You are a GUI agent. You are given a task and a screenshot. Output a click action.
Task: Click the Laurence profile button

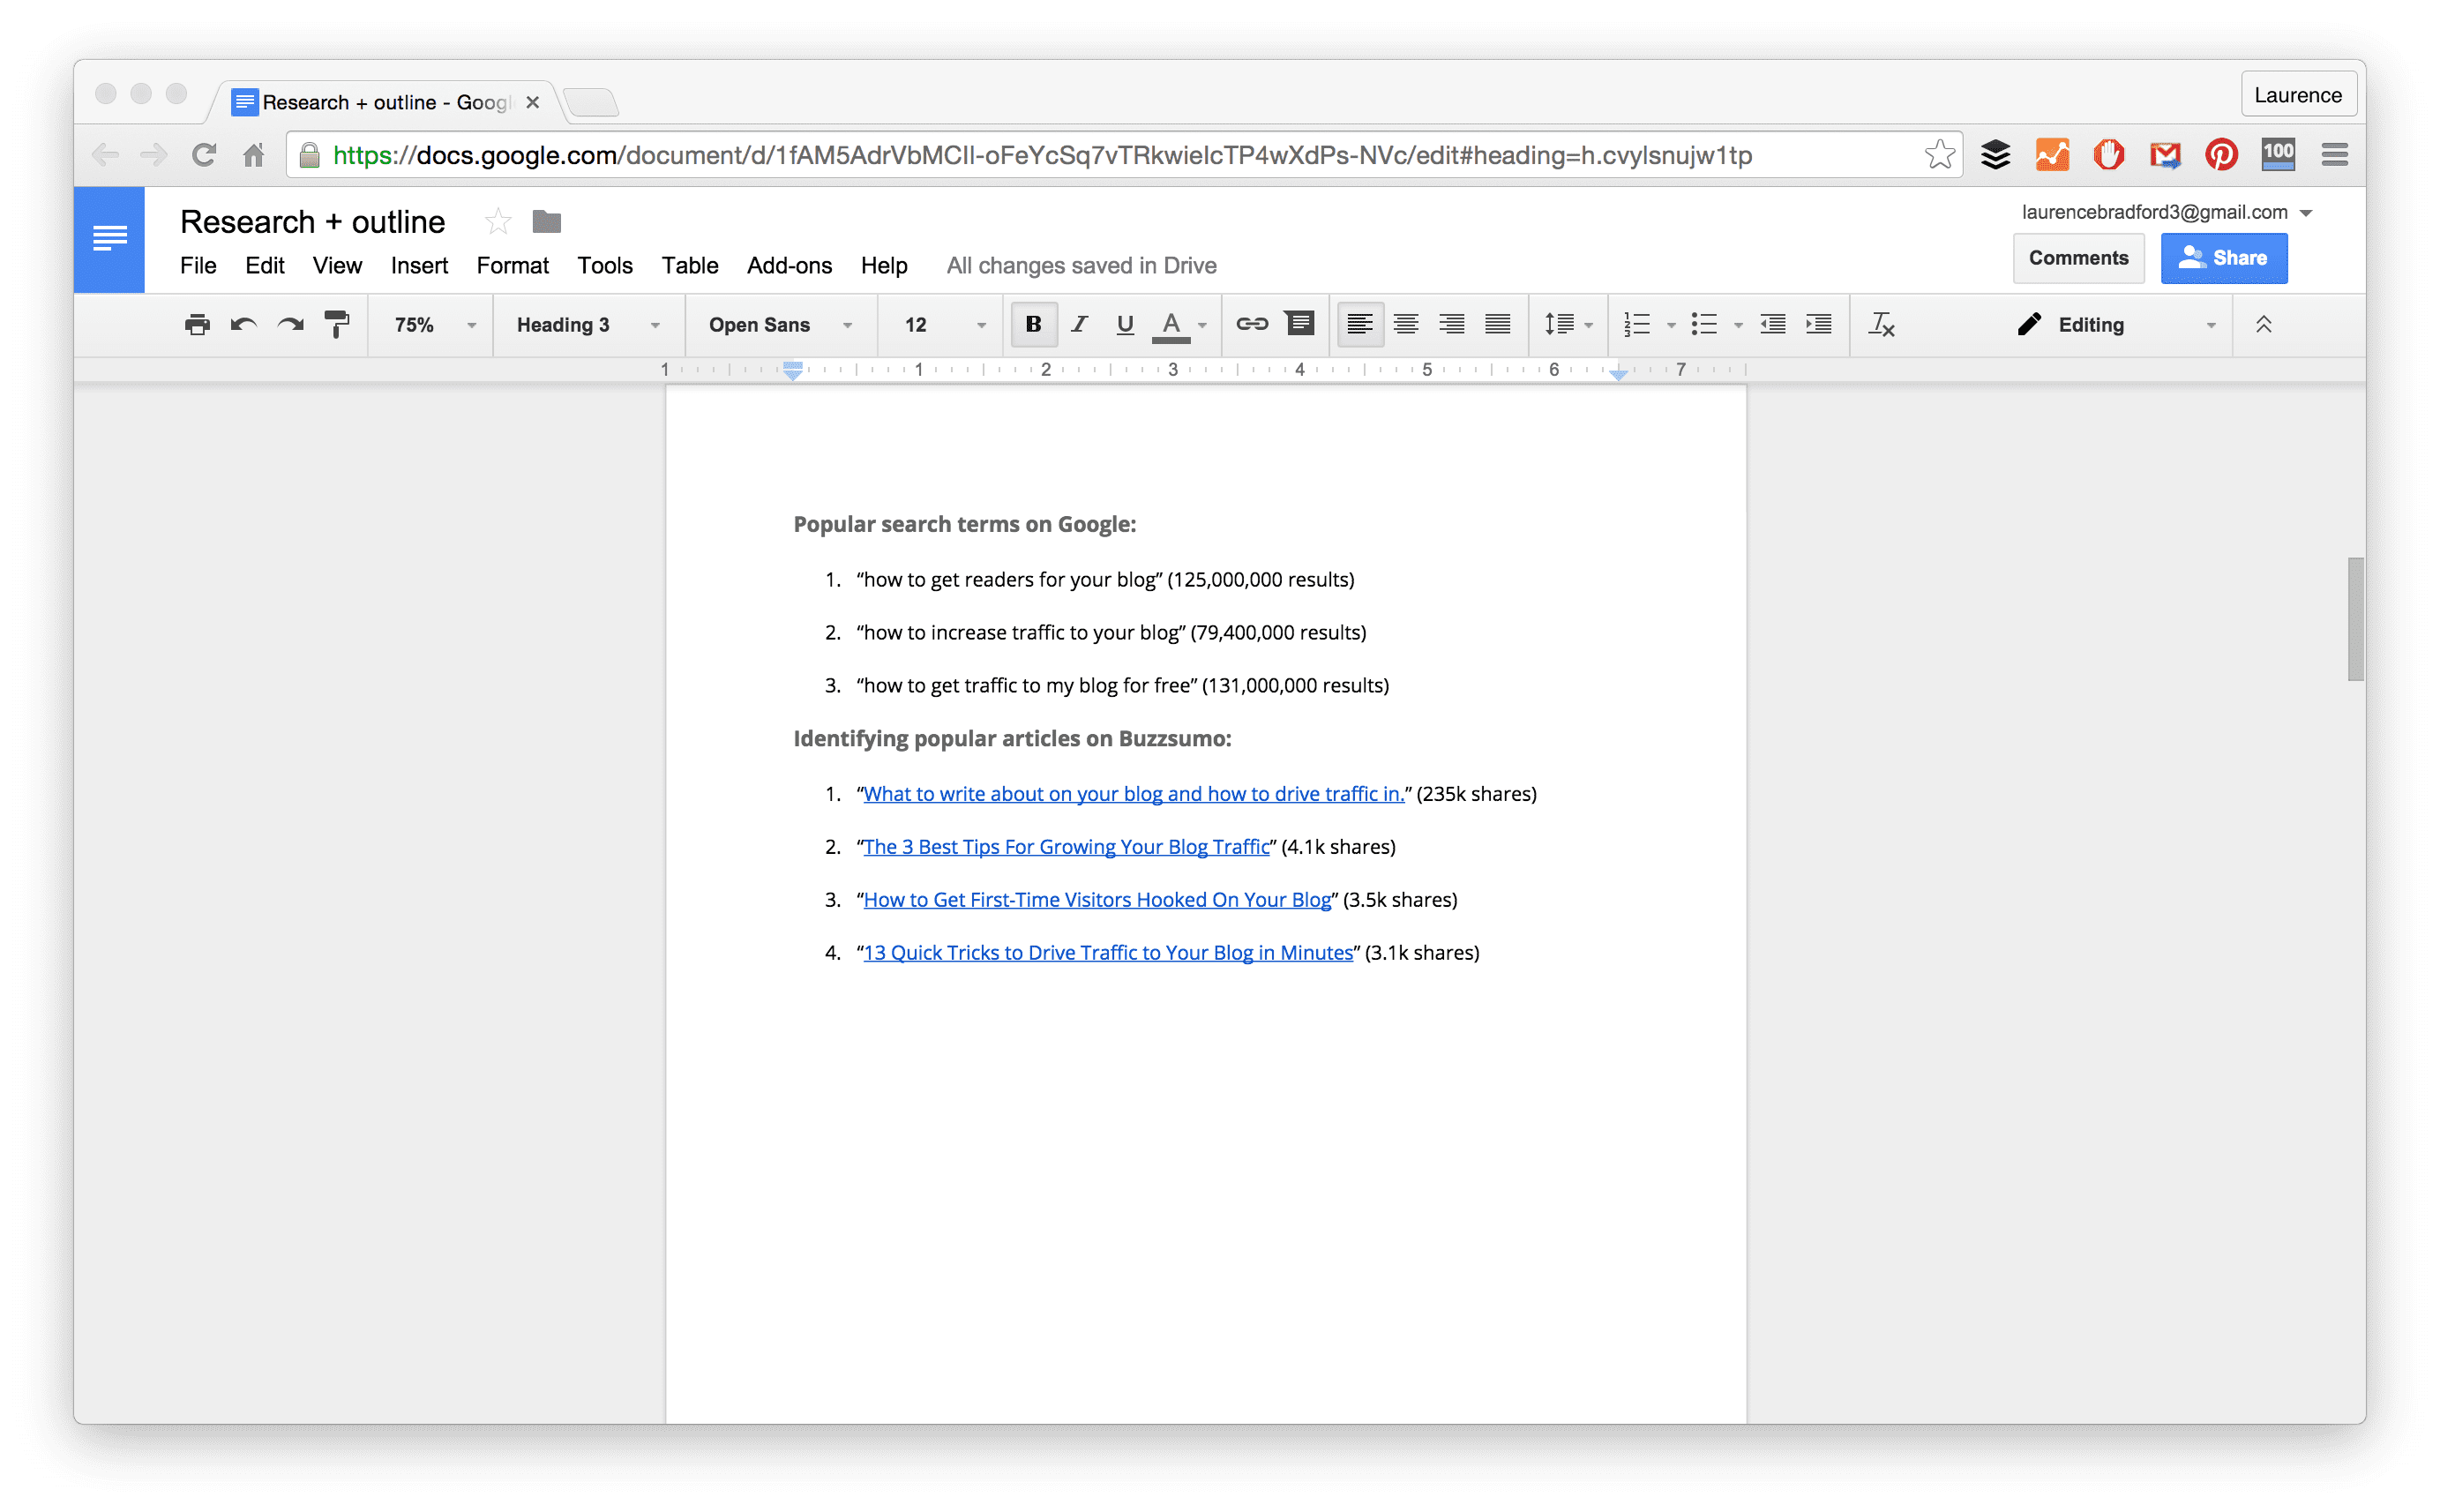tap(2297, 95)
